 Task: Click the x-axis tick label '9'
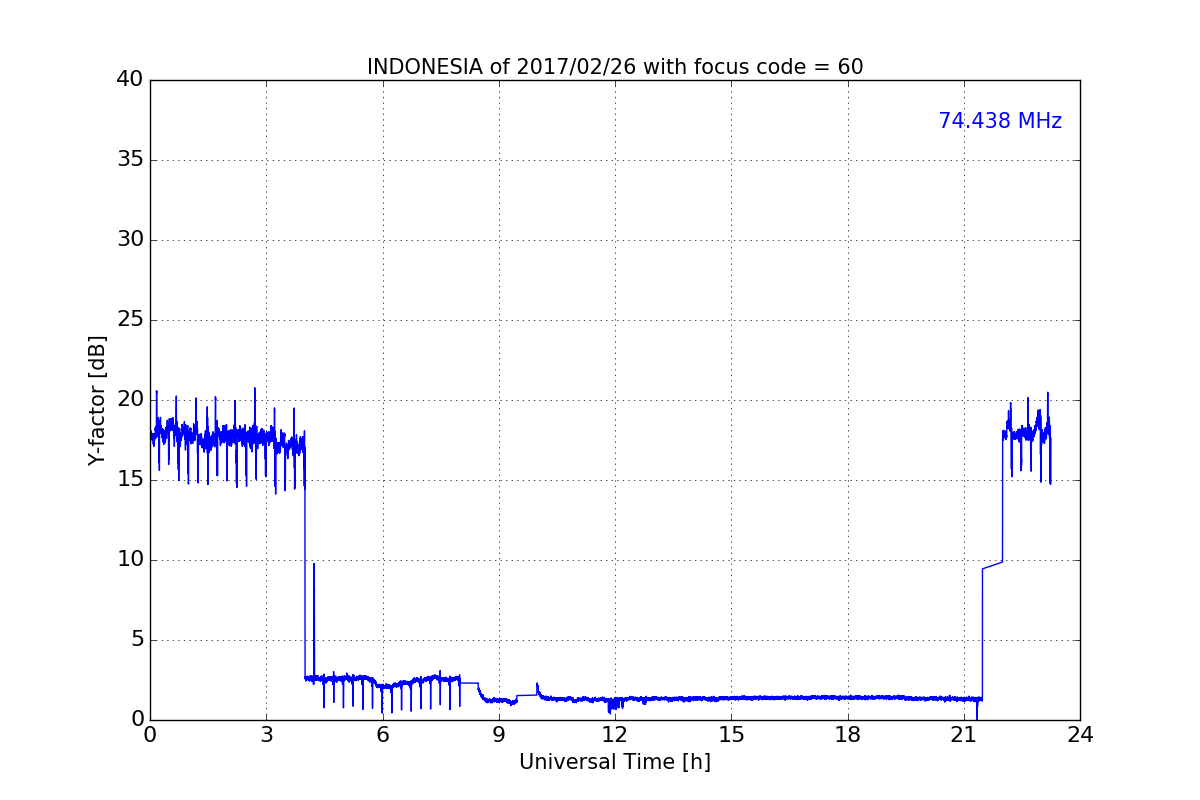pyautogui.click(x=499, y=735)
